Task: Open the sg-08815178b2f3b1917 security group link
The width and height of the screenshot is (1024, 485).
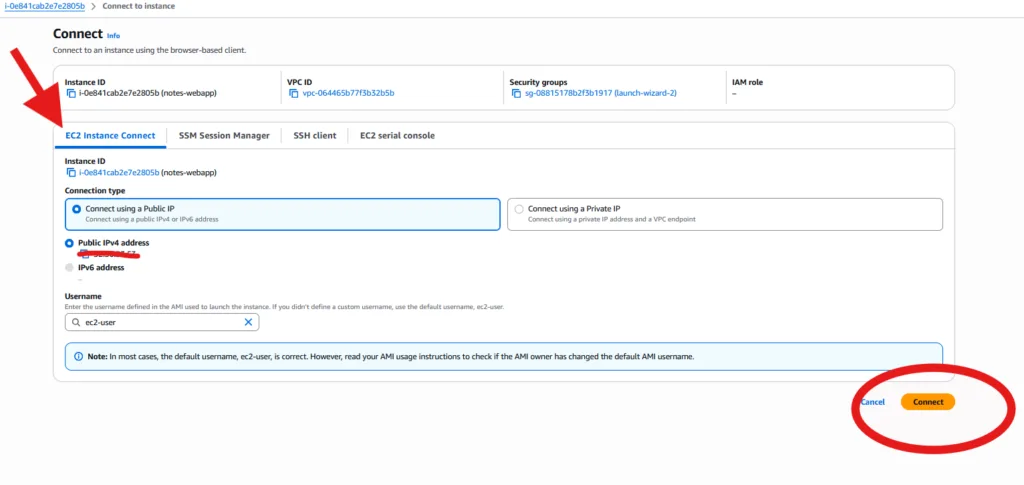Action: [x=600, y=93]
